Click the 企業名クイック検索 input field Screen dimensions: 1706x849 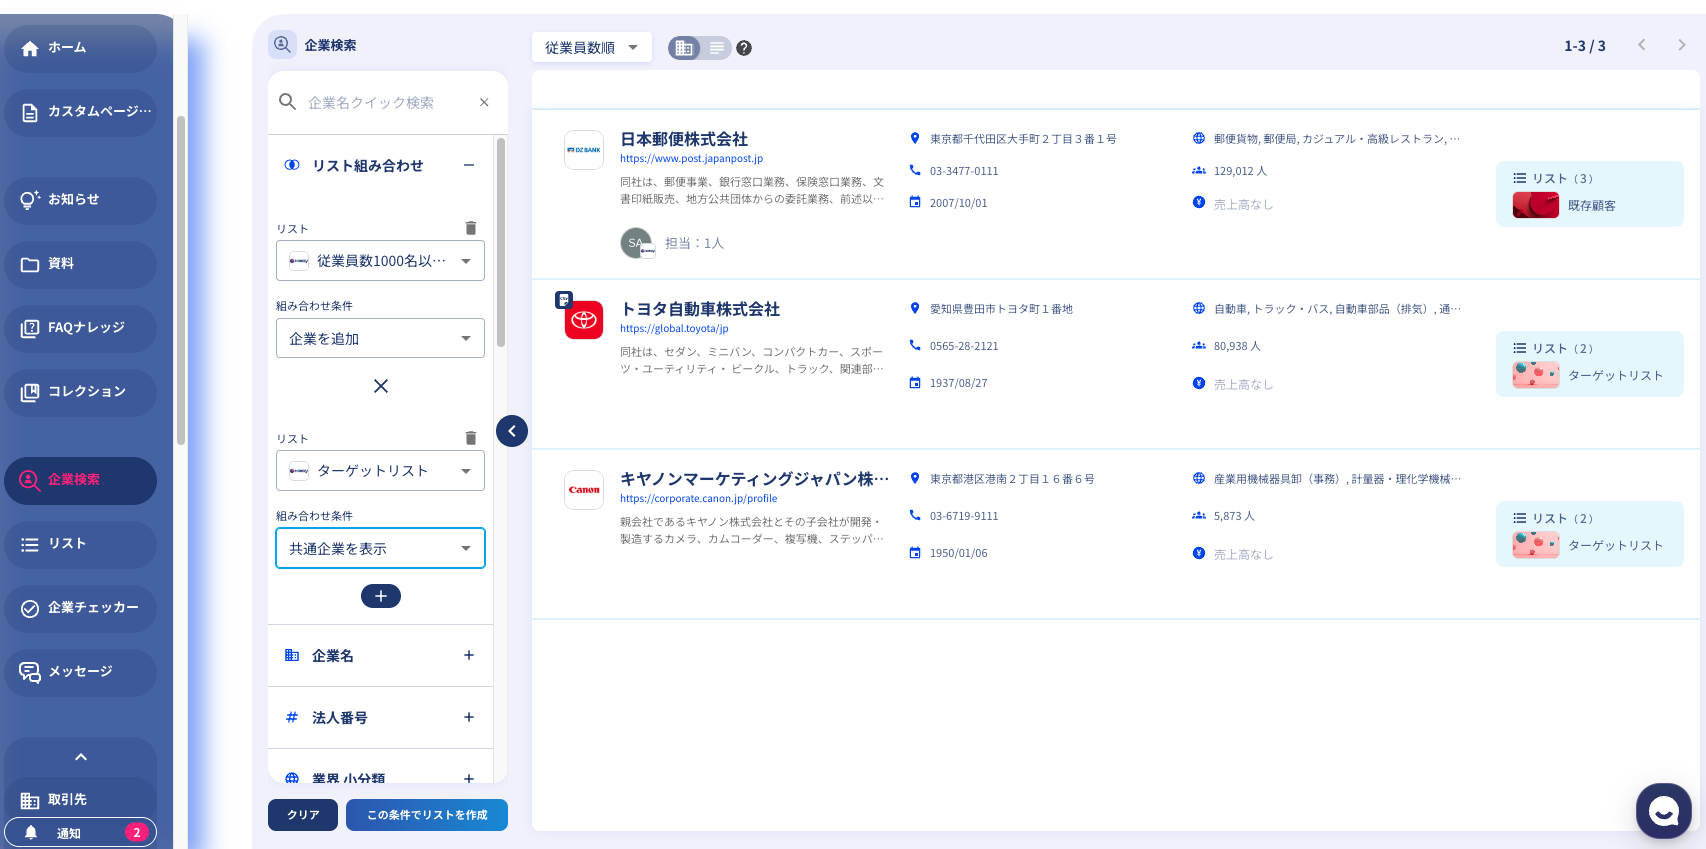coord(385,103)
